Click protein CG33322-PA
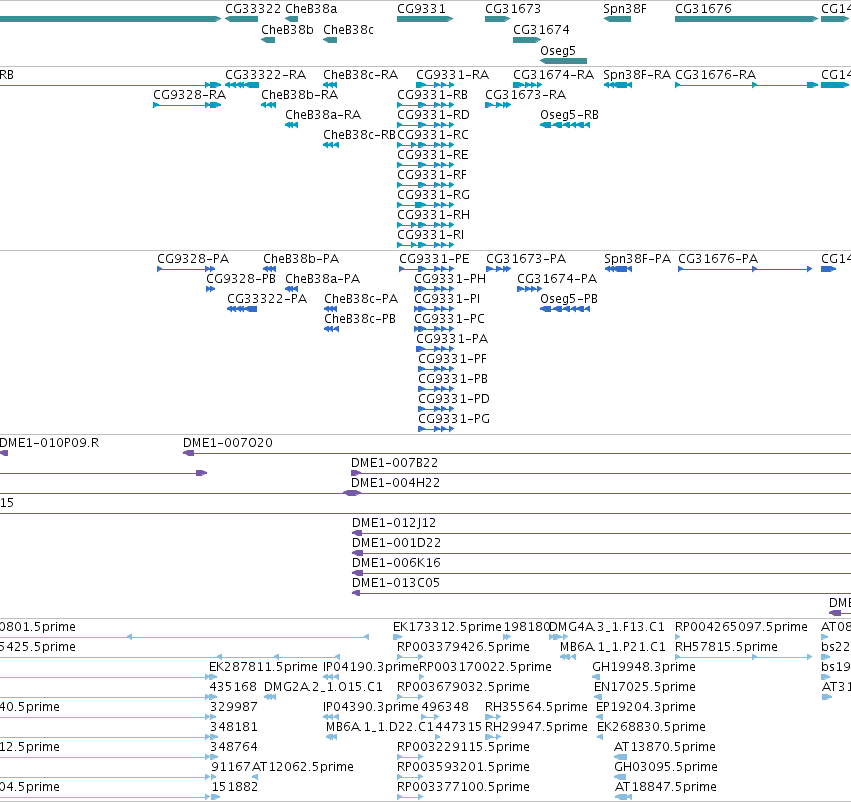This screenshot has height=802, width=851. pos(267,300)
